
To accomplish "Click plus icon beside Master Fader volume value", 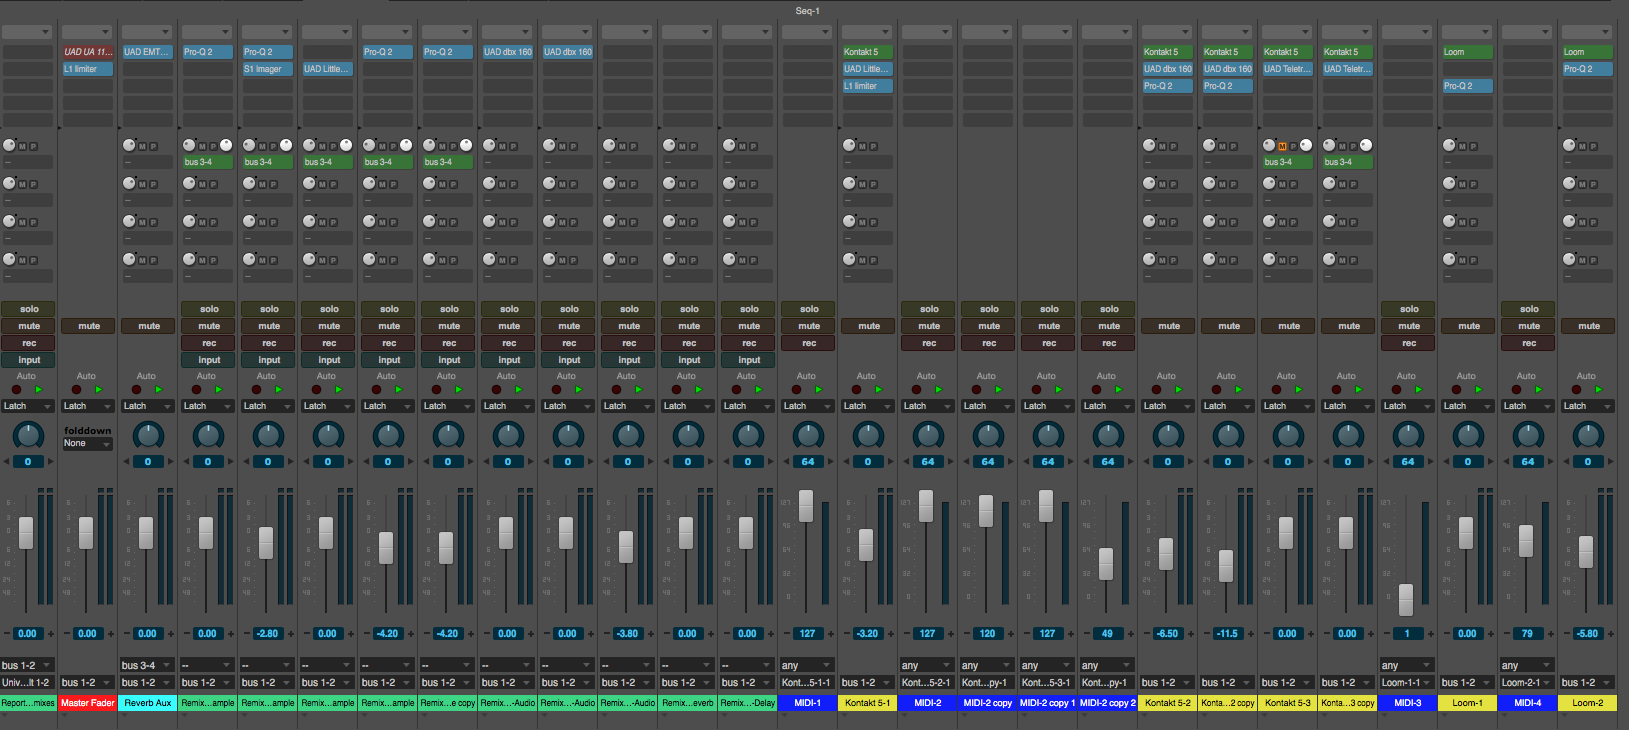I will [110, 633].
